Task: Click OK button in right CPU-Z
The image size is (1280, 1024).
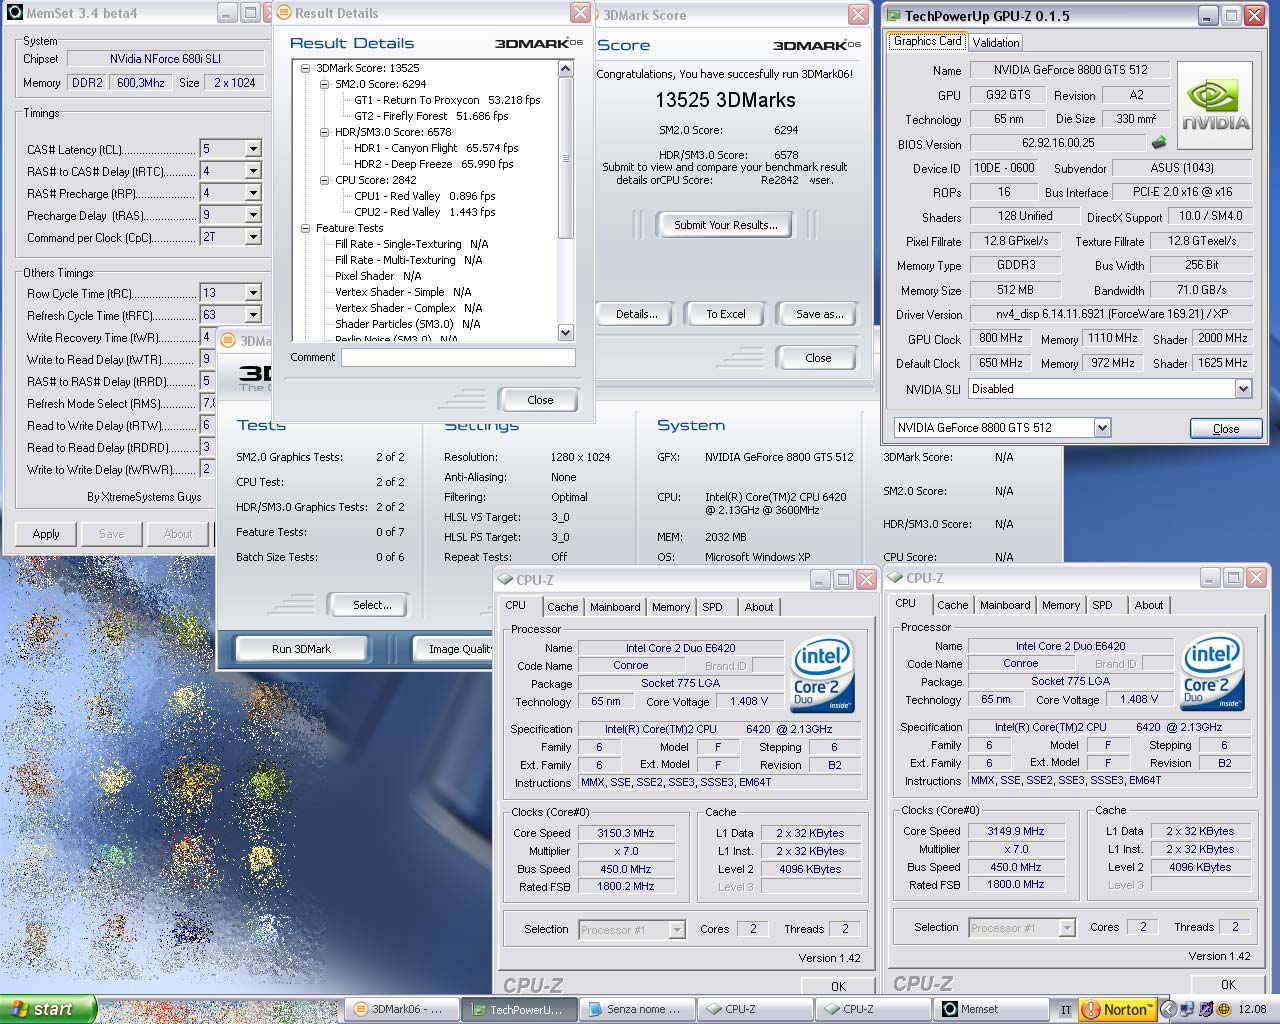Action: [x=1228, y=985]
